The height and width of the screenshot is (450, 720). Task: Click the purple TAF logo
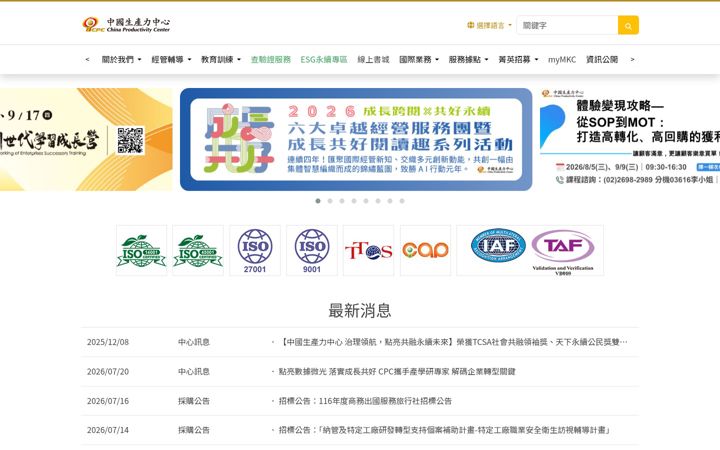[x=563, y=252]
